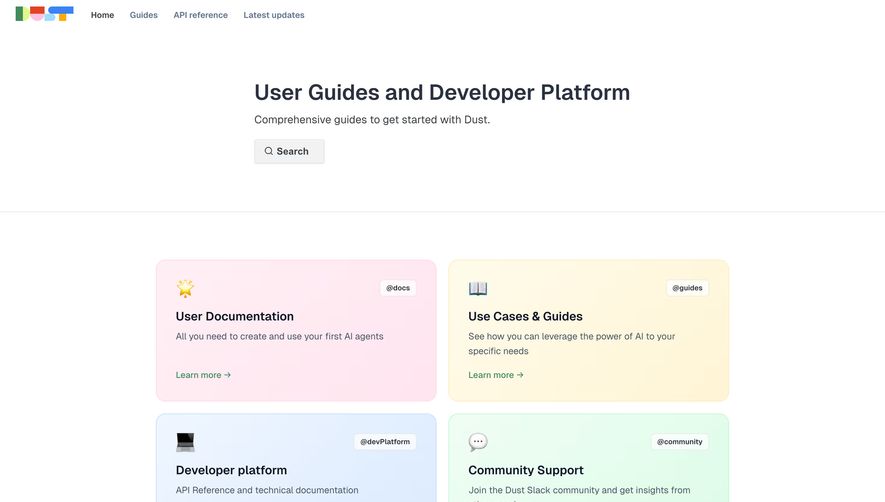Image resolution: width=885 pixels, height=502 pixels.
Task: Click the page heading User Guides and Developer Platform
Action: (x=442, y=93)
